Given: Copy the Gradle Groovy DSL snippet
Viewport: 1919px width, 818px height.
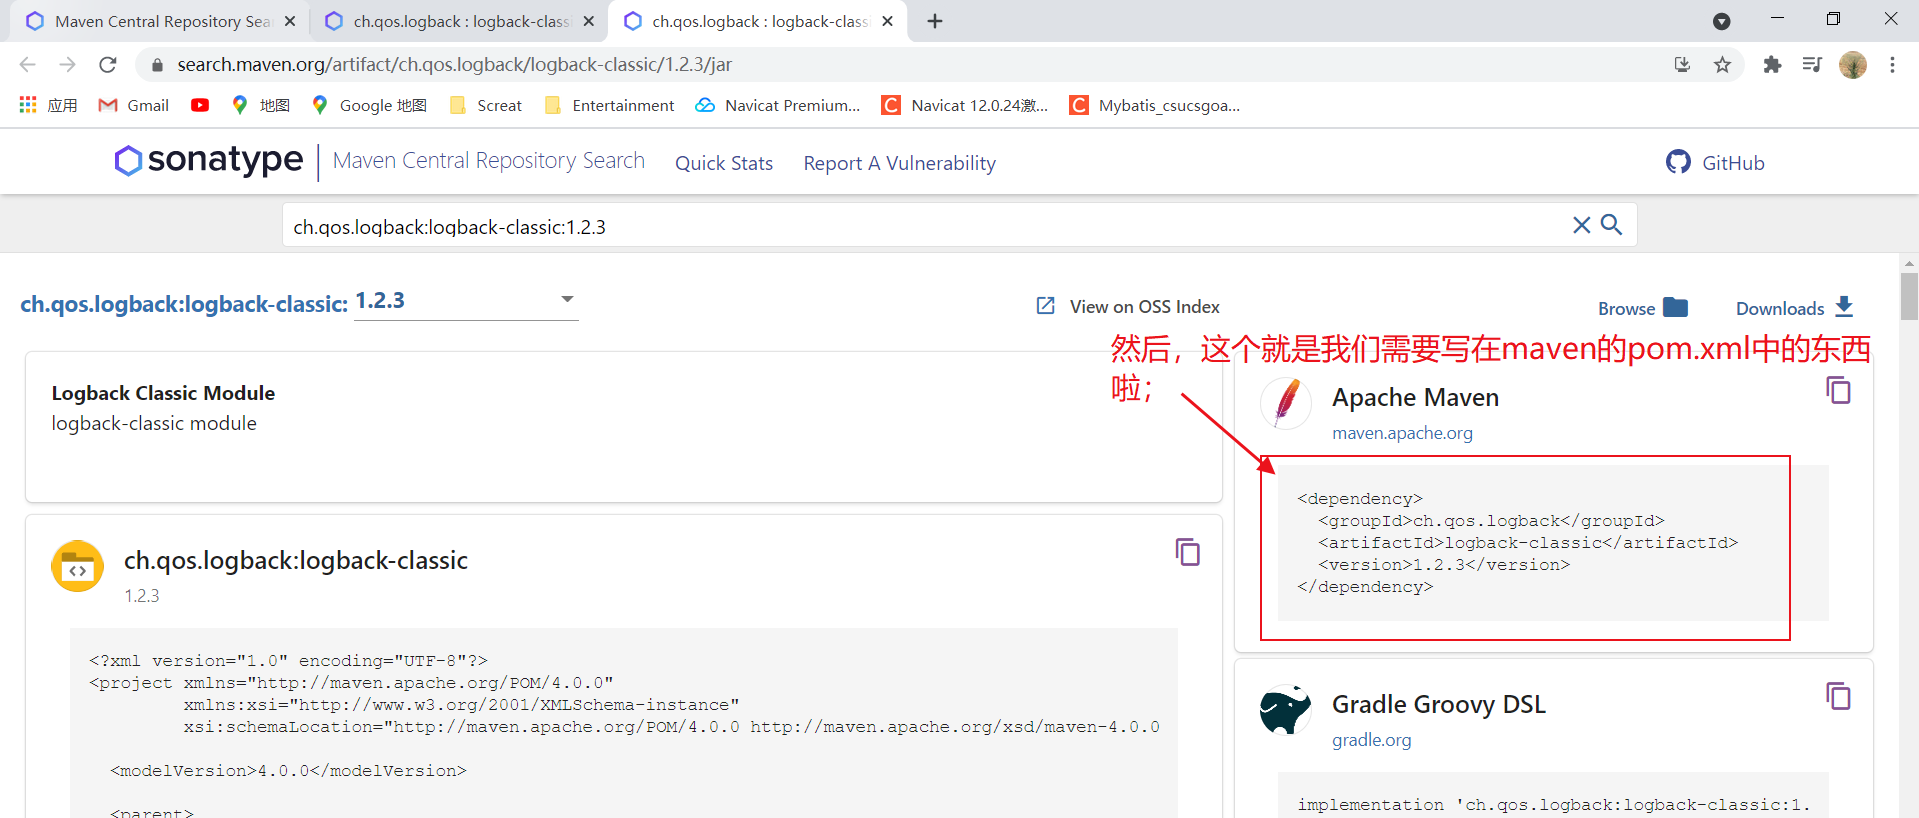Looking at the screenshot, I should pos(1838,696).
